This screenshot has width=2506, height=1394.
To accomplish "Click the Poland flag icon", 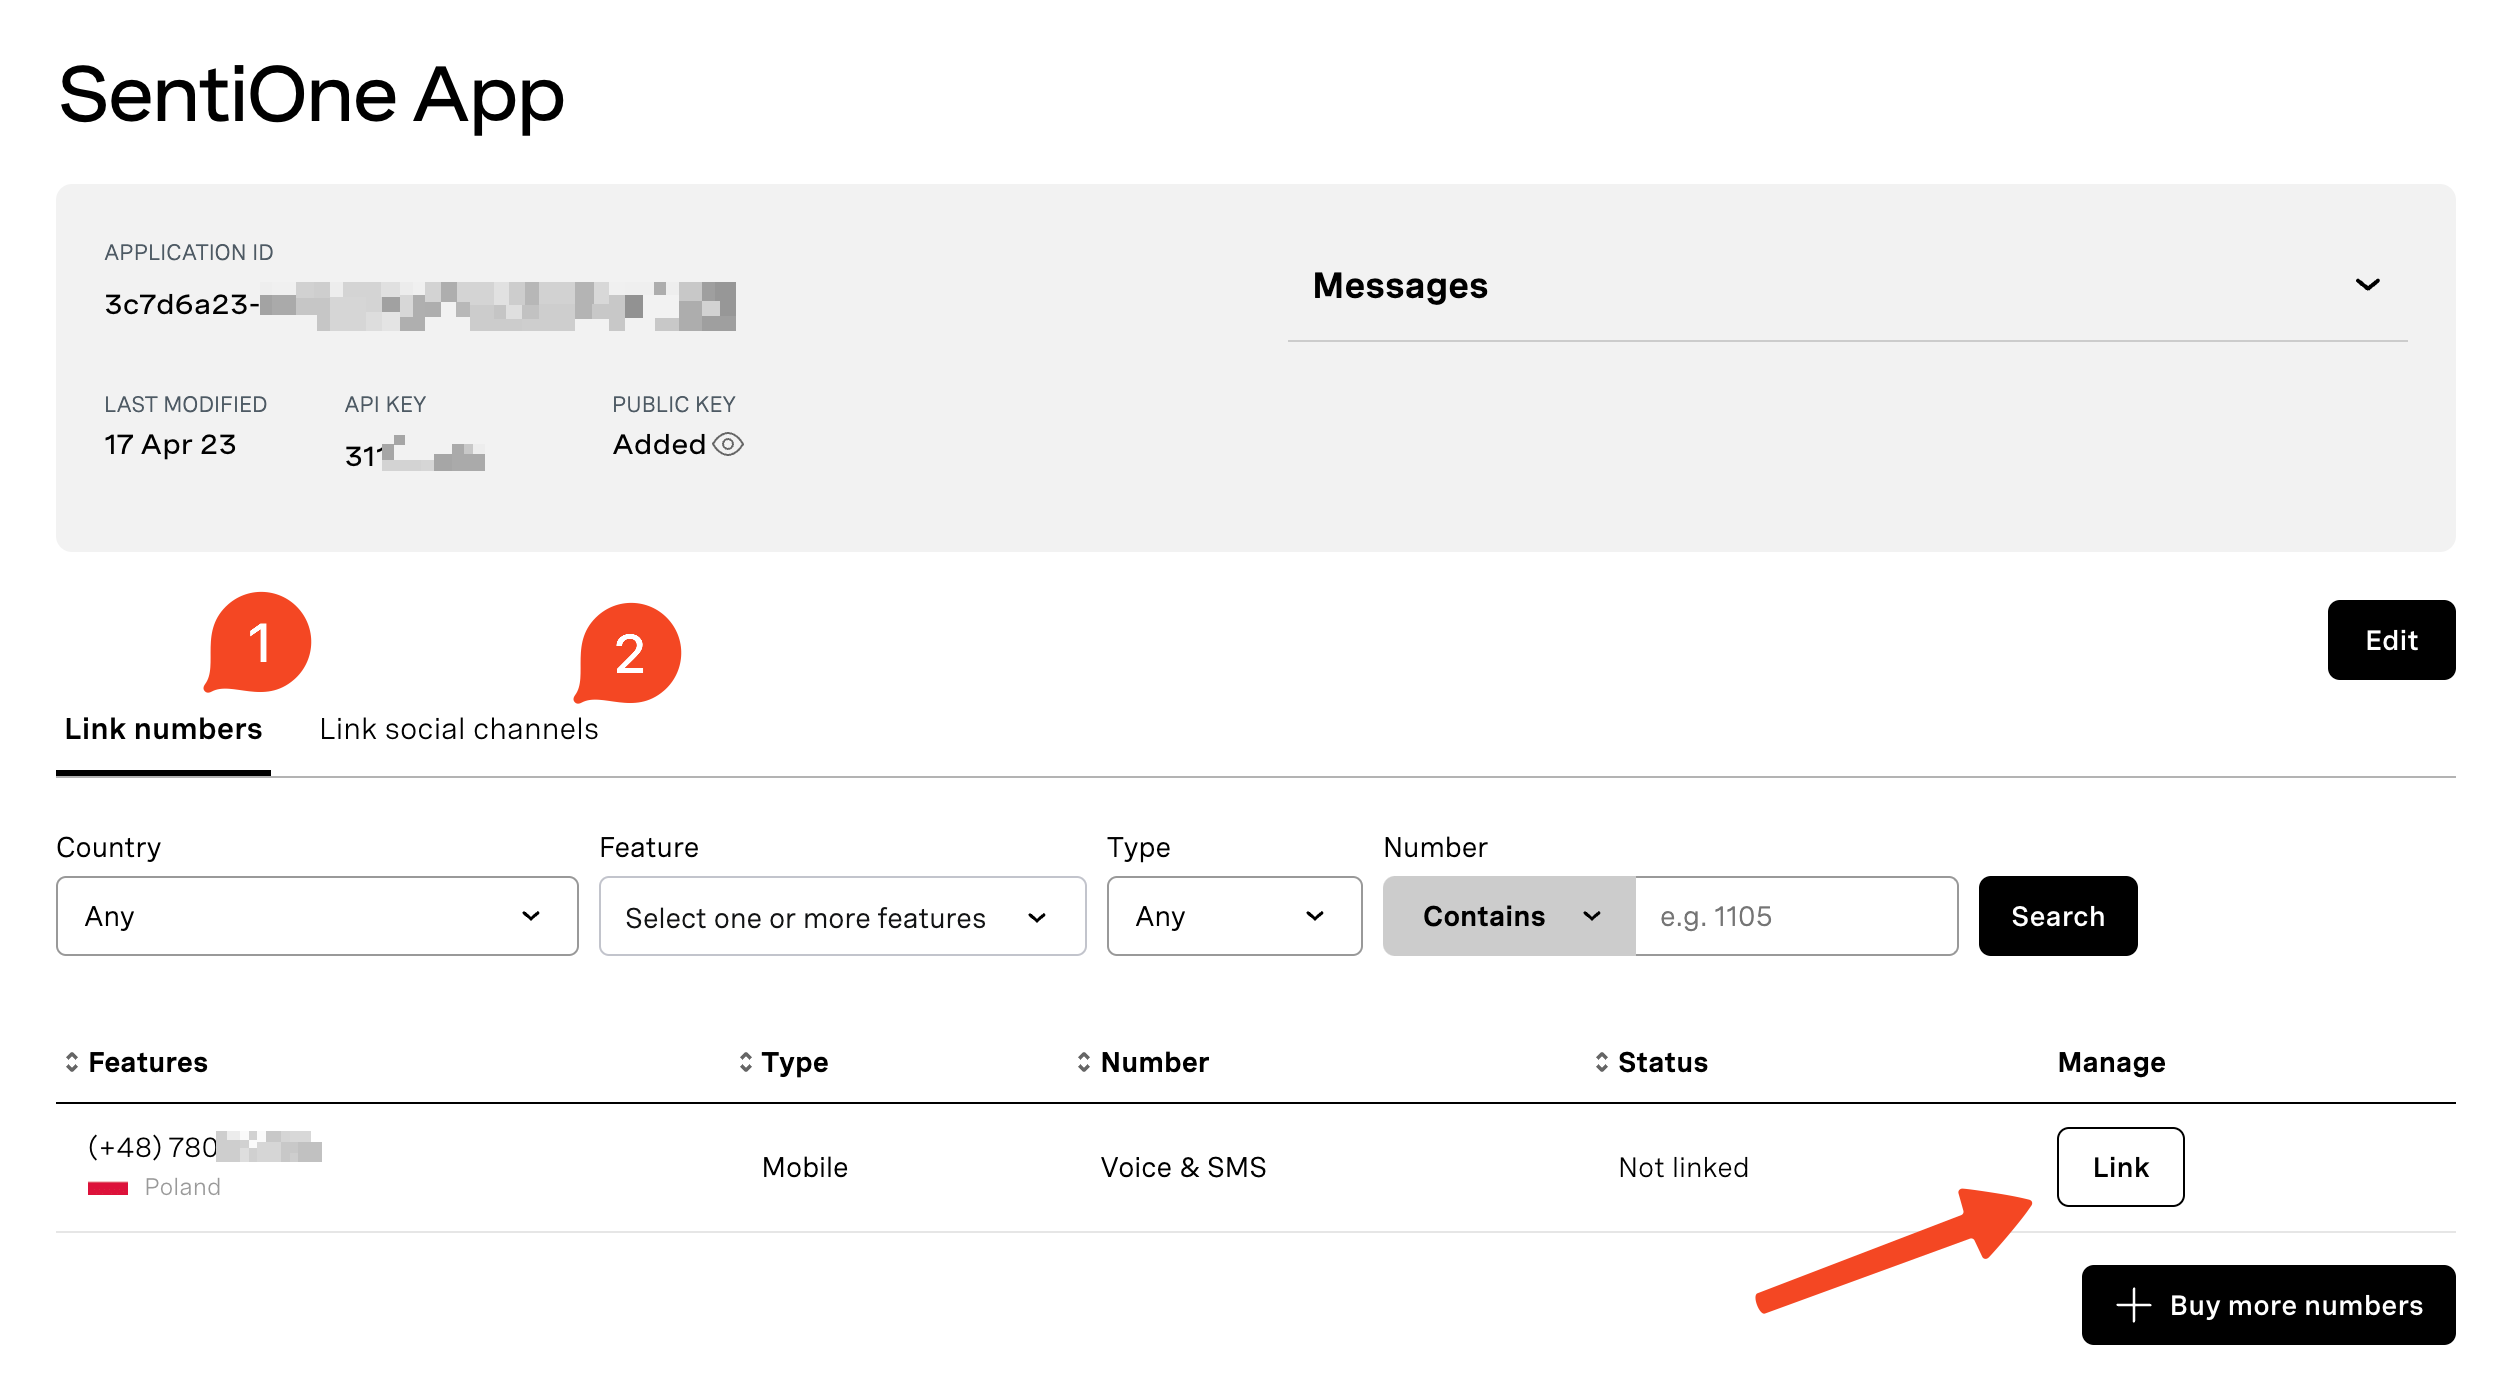I will pos(108,1188).
